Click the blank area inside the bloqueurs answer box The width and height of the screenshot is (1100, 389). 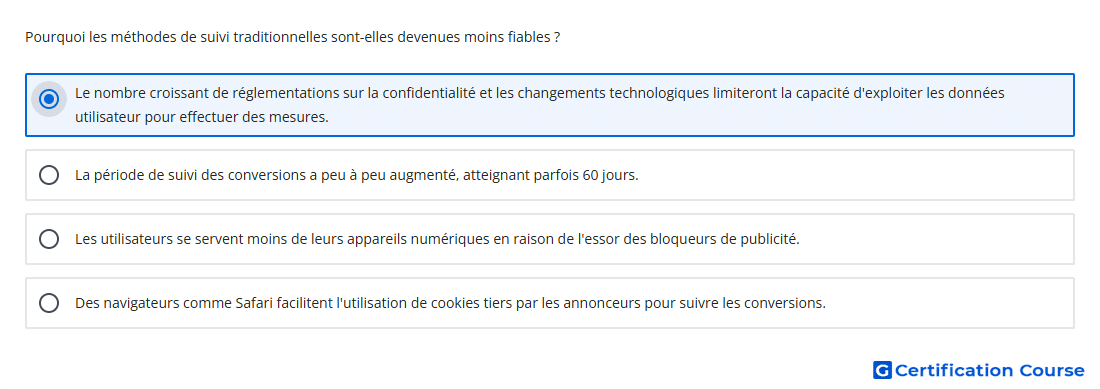[x=937, y=239]
